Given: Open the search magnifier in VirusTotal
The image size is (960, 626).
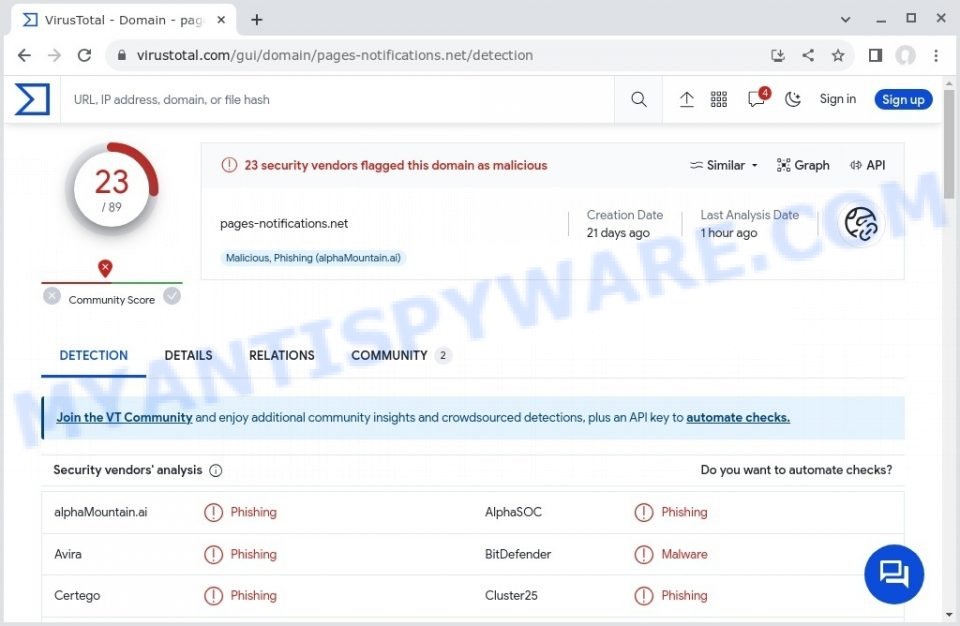Looking at the screenshot, I should (639, 99).
